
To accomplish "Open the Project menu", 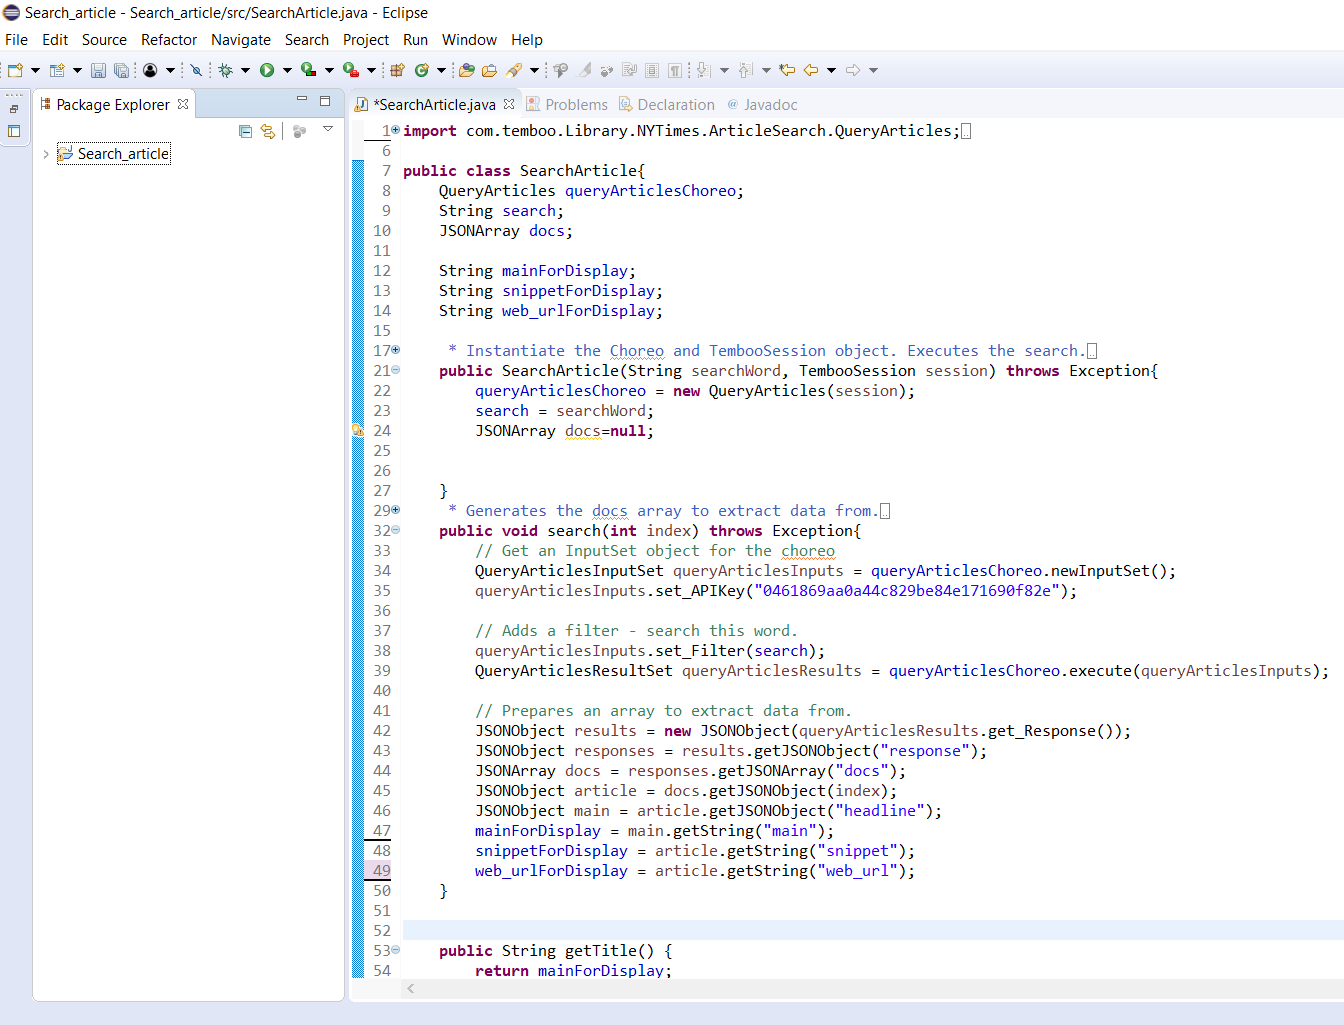I will click(366, 40).
